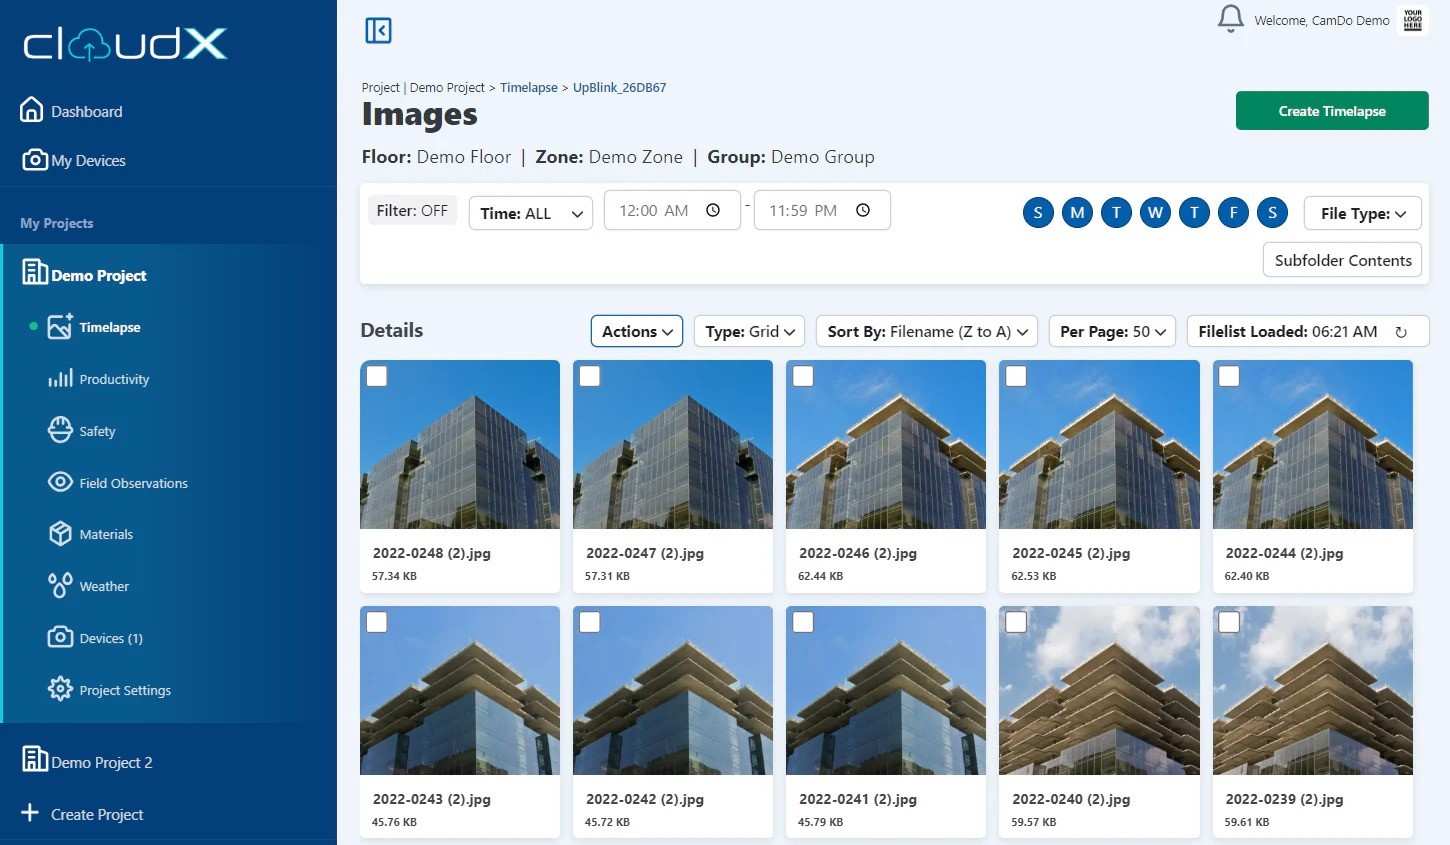Go to Timelapse in the breadcrumb

(528, 87)
